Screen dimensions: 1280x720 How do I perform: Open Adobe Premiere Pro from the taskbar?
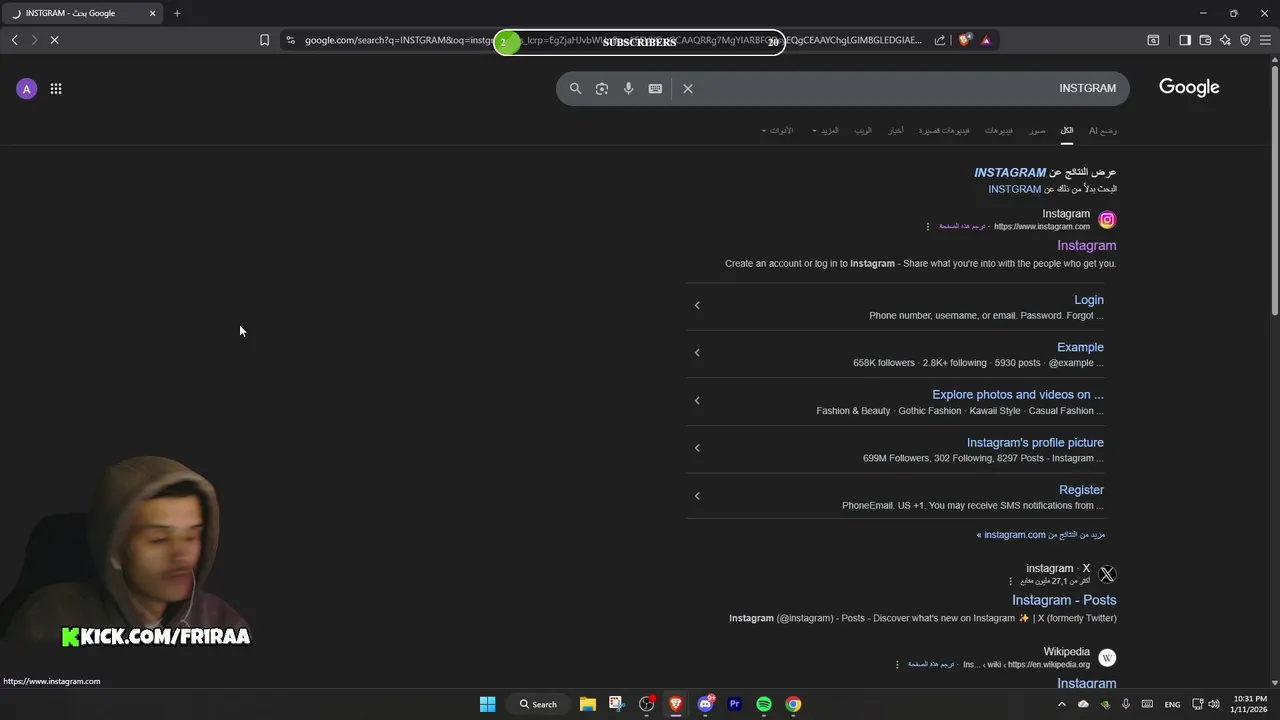[735, 704]
